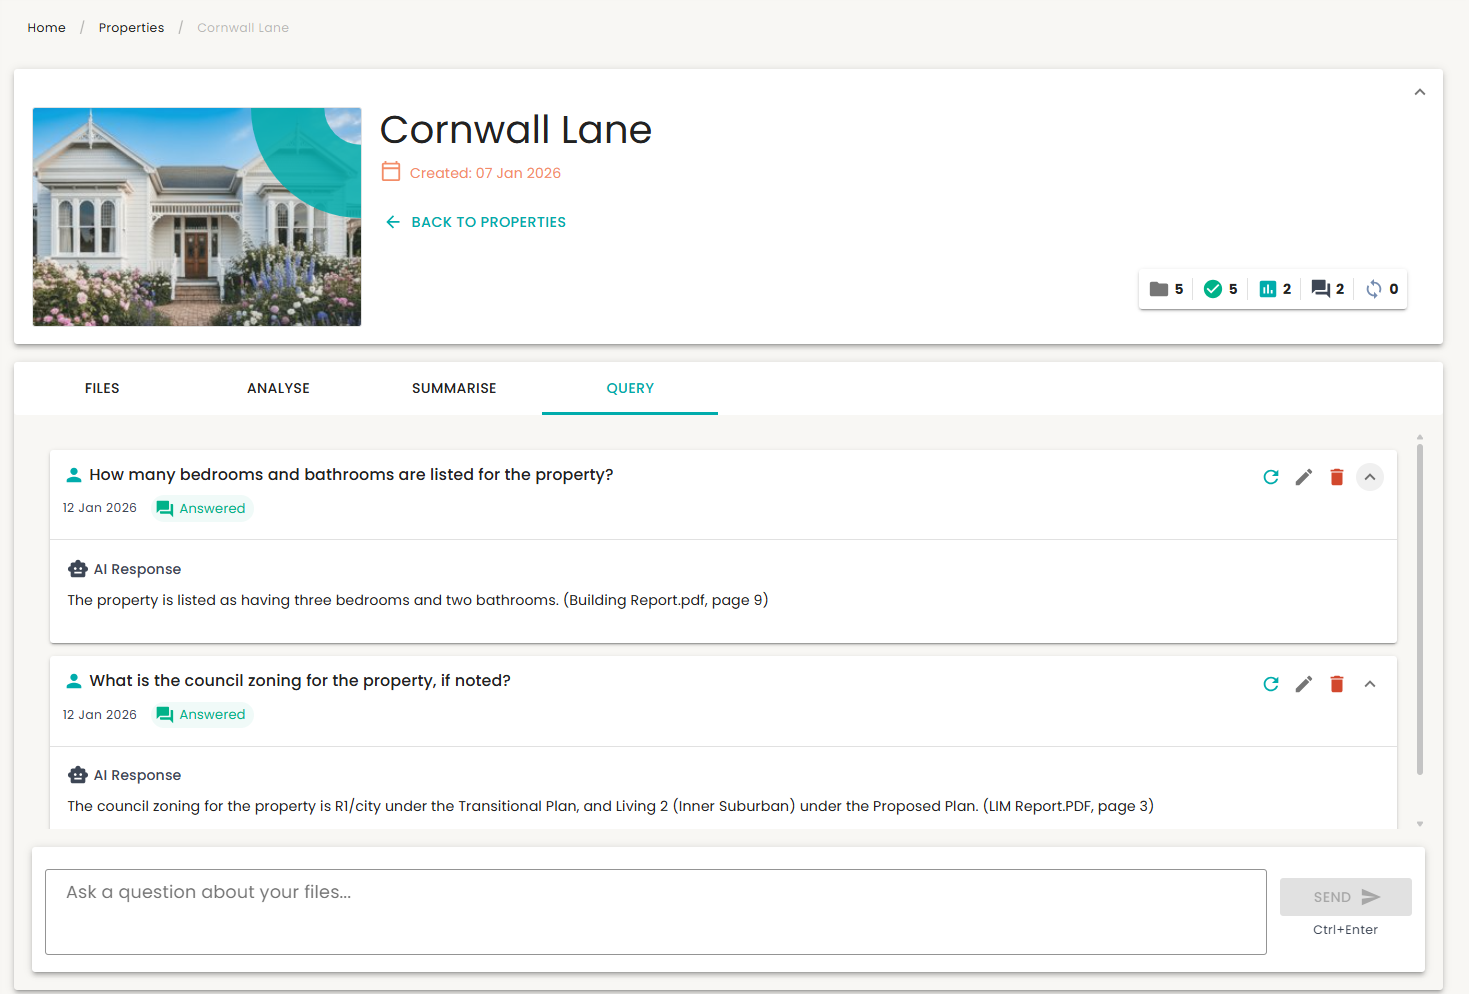Viewport: 1469px width, 994px height.
Task: Switch to the FILES tab
Action: pos(102,388)
